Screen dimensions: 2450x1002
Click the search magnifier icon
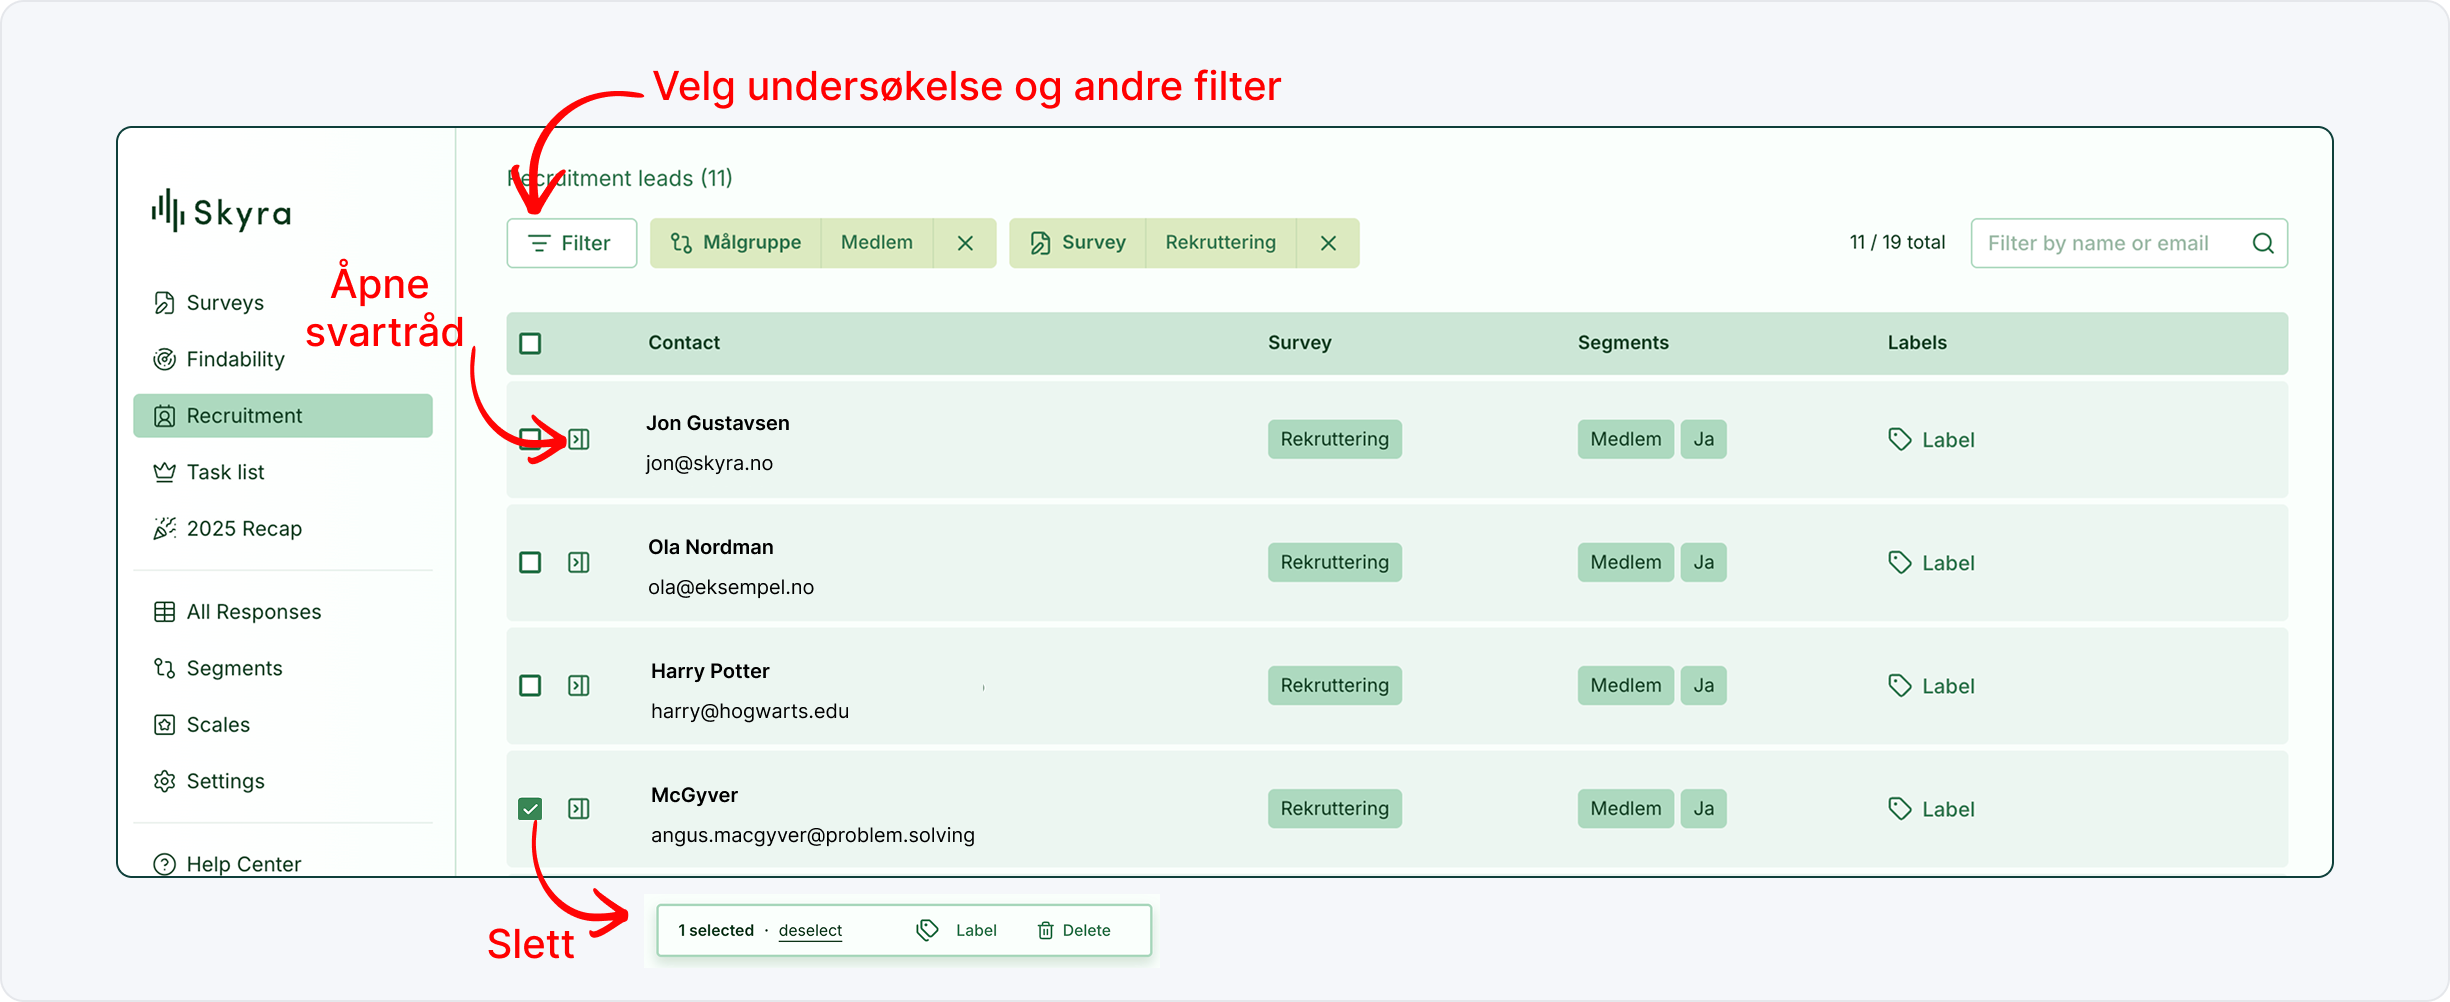(x=2263, y=243)
